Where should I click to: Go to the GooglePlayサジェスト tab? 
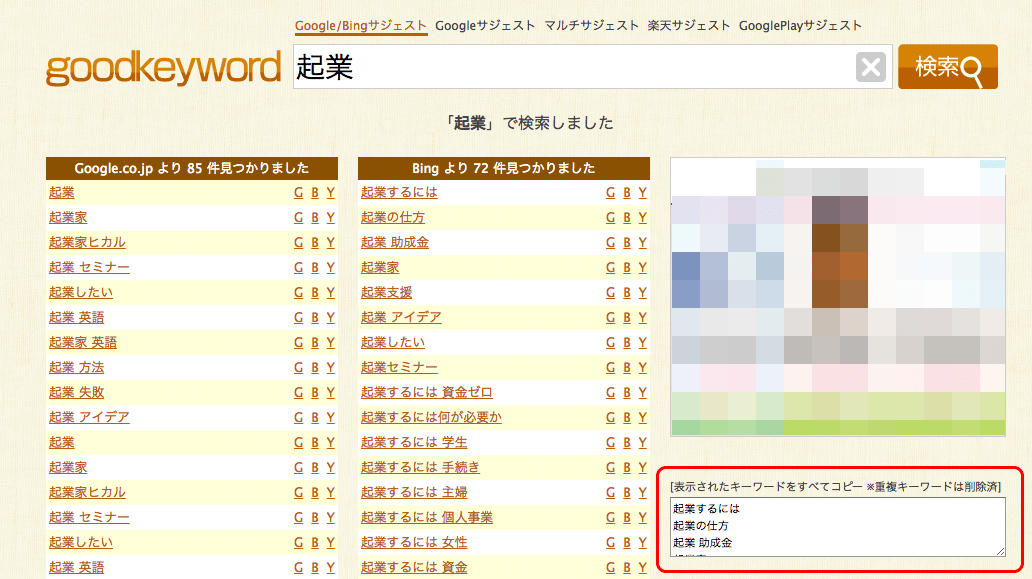[800, 26]
